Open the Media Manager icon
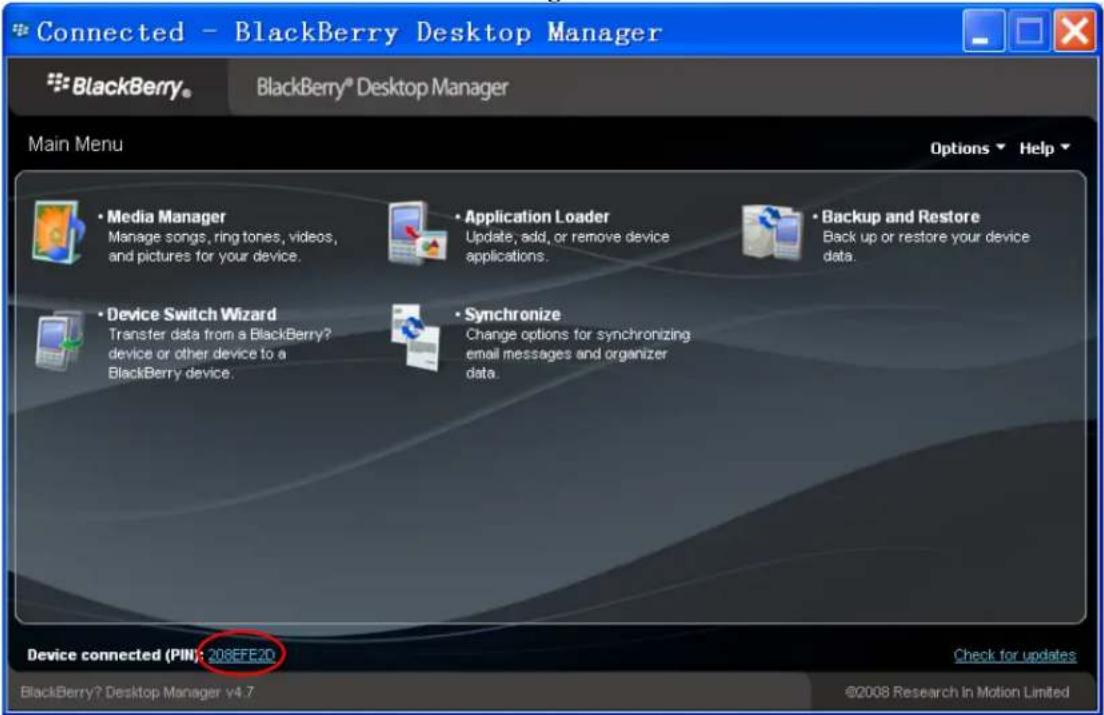 [x=58, y=233]
